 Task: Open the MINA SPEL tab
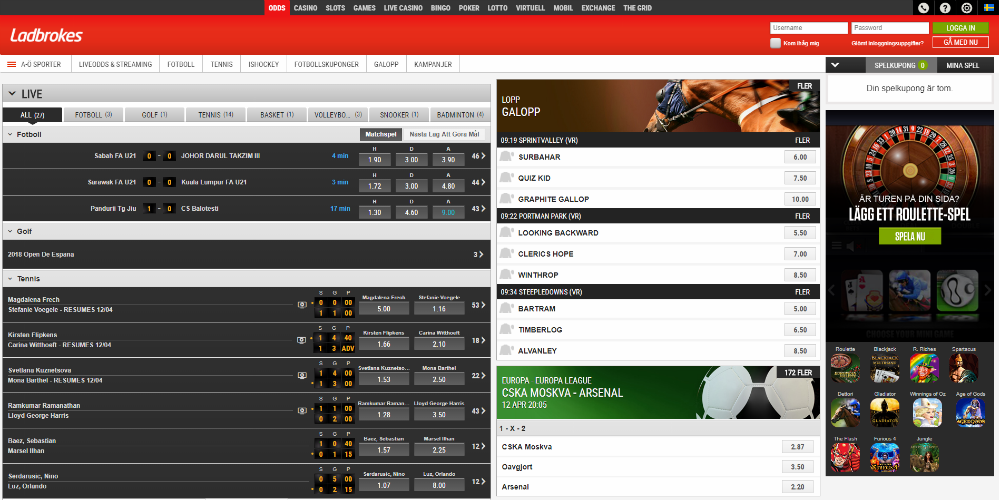pyautogui.click(x=963, y=65)
